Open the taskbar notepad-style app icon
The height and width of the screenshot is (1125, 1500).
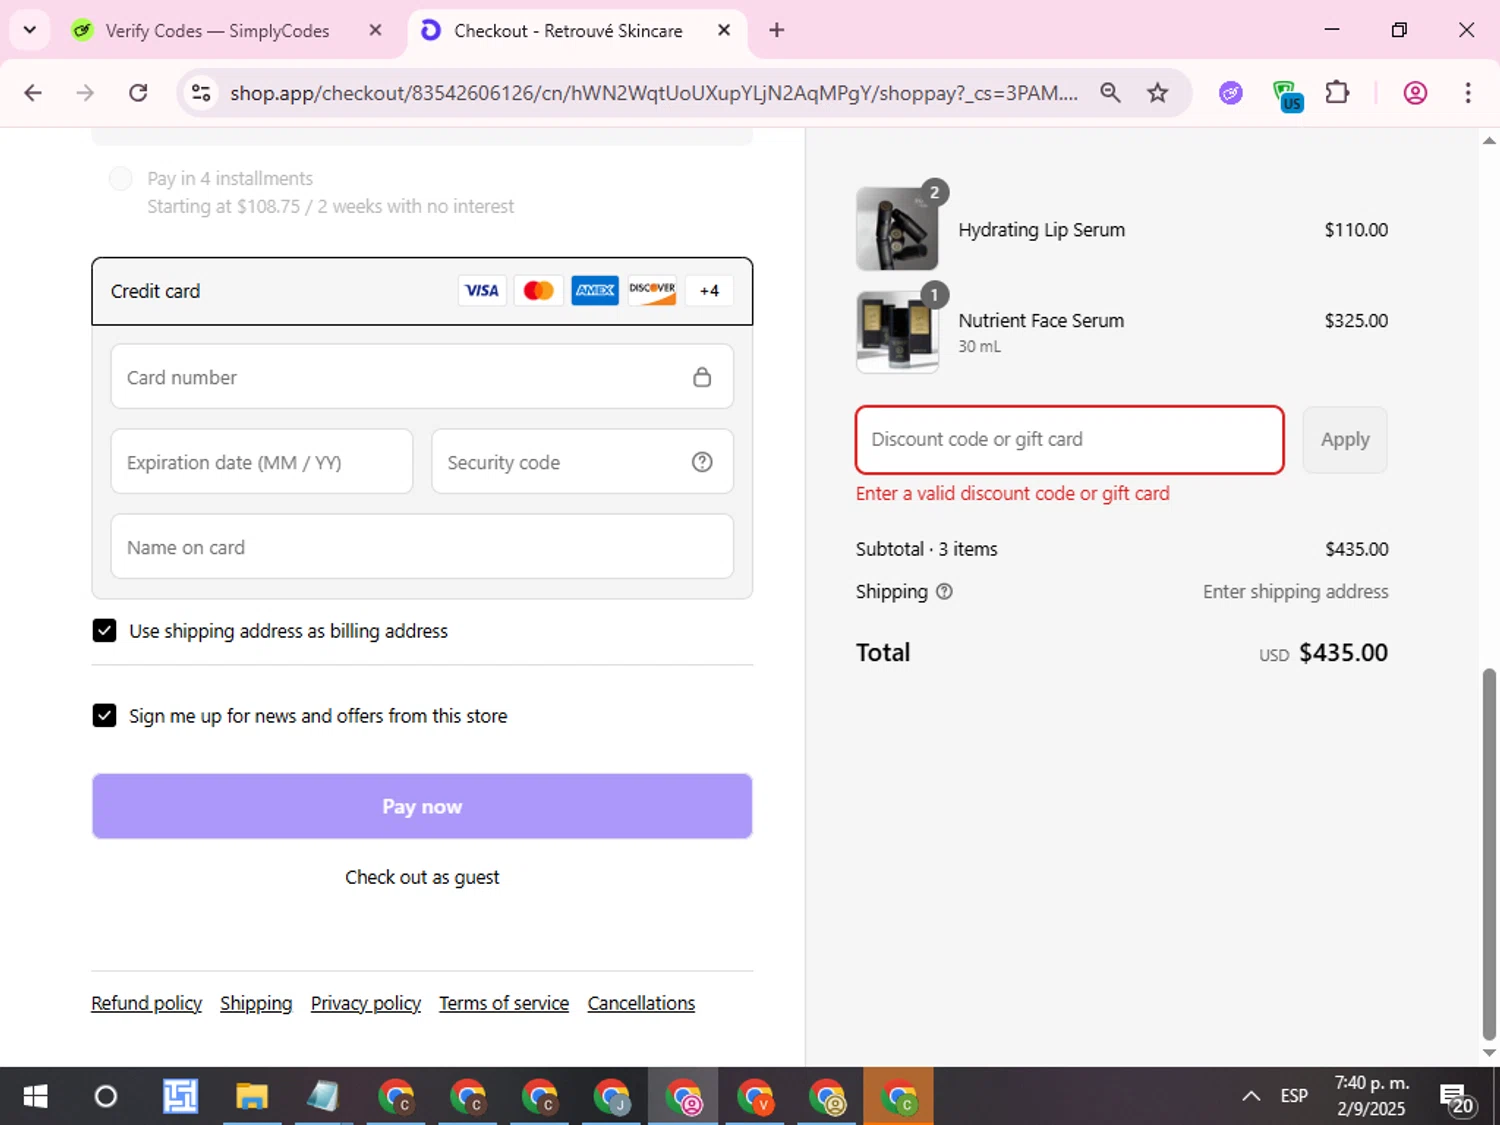322,1097
